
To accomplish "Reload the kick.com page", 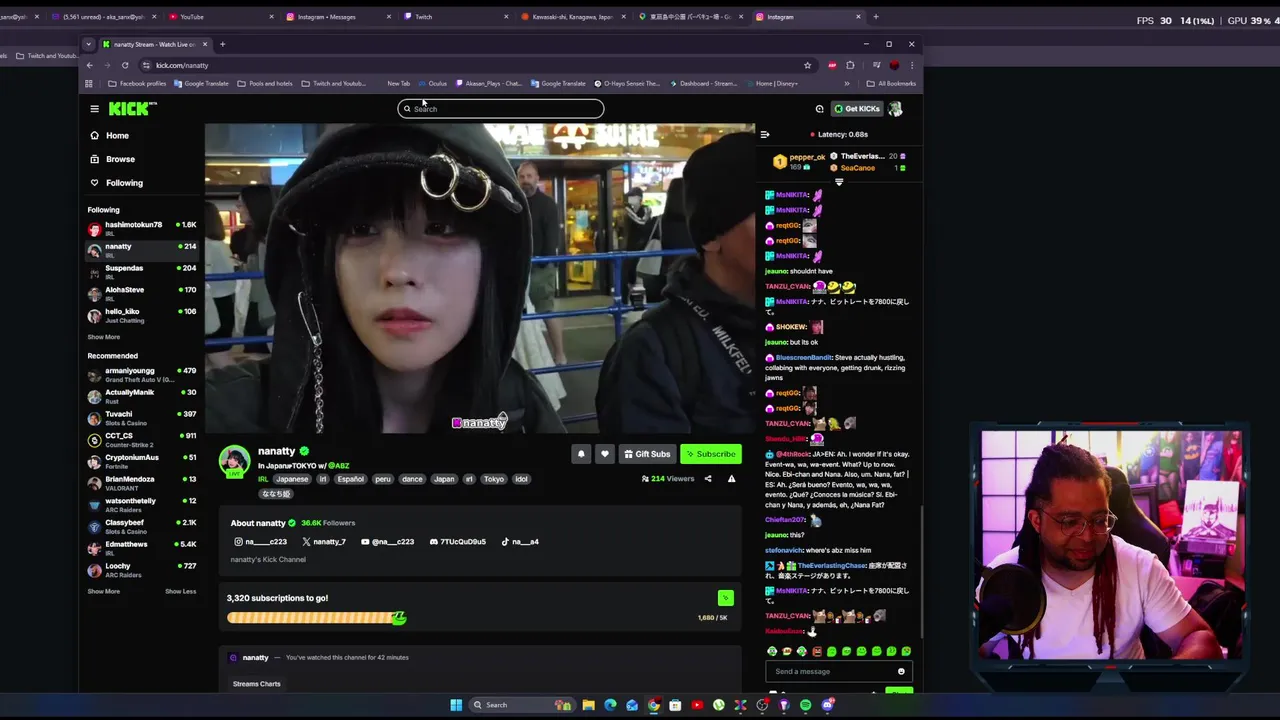I will click(x=125, y=65).
